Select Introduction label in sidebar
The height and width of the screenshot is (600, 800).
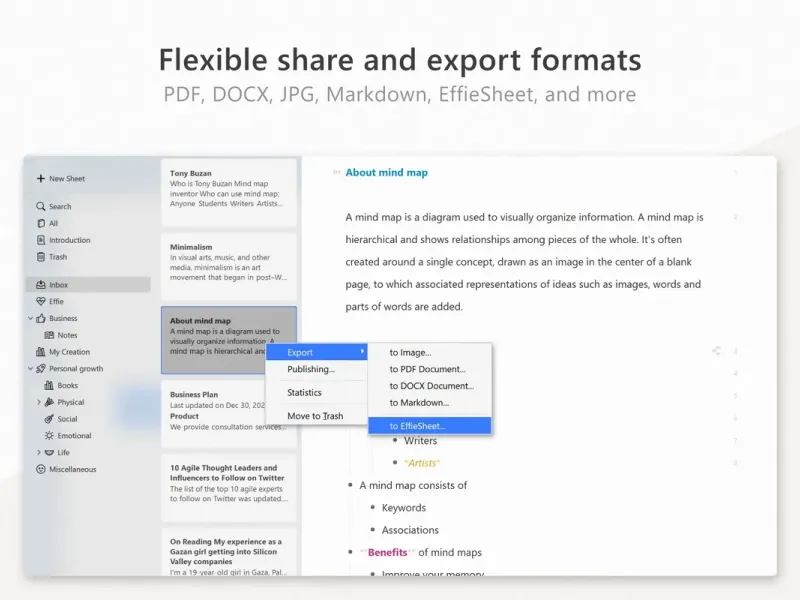pyautogui.click(x=70, y=240)
